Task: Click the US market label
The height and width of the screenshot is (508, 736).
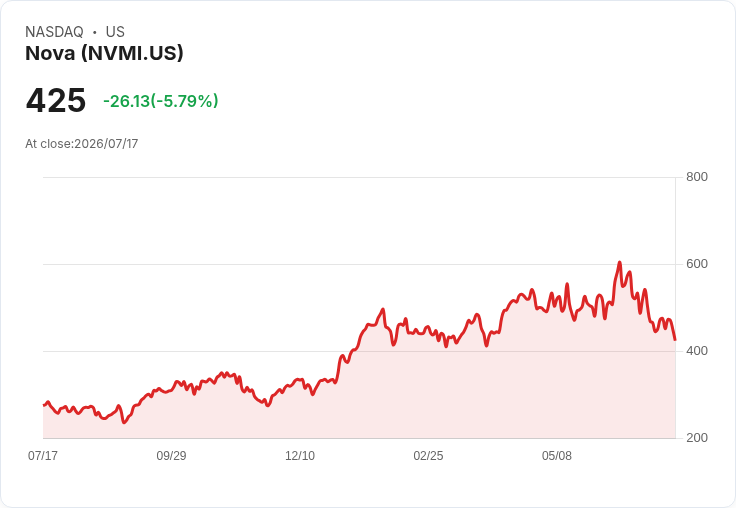Action: (x=115, y=32)
